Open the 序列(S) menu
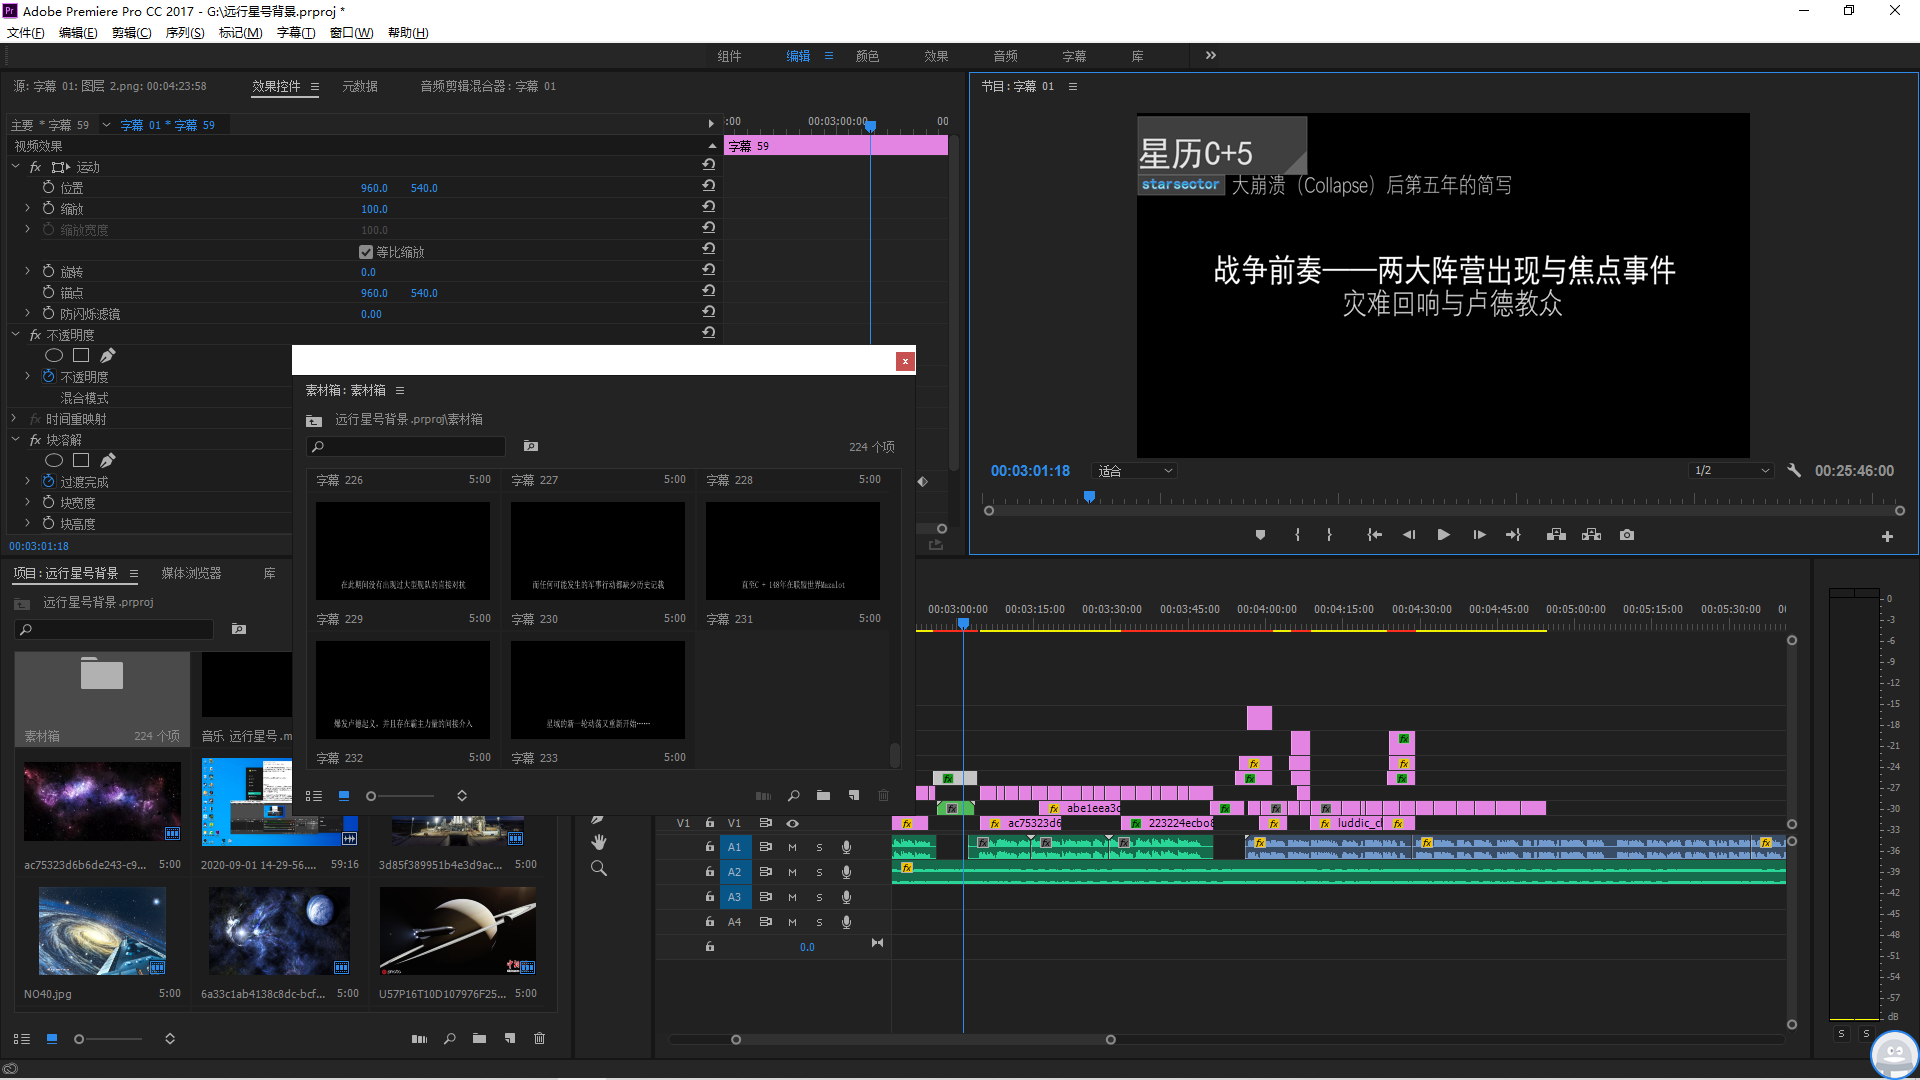Viewport: 1920px width, 1080px height. (x=185, y=33)
